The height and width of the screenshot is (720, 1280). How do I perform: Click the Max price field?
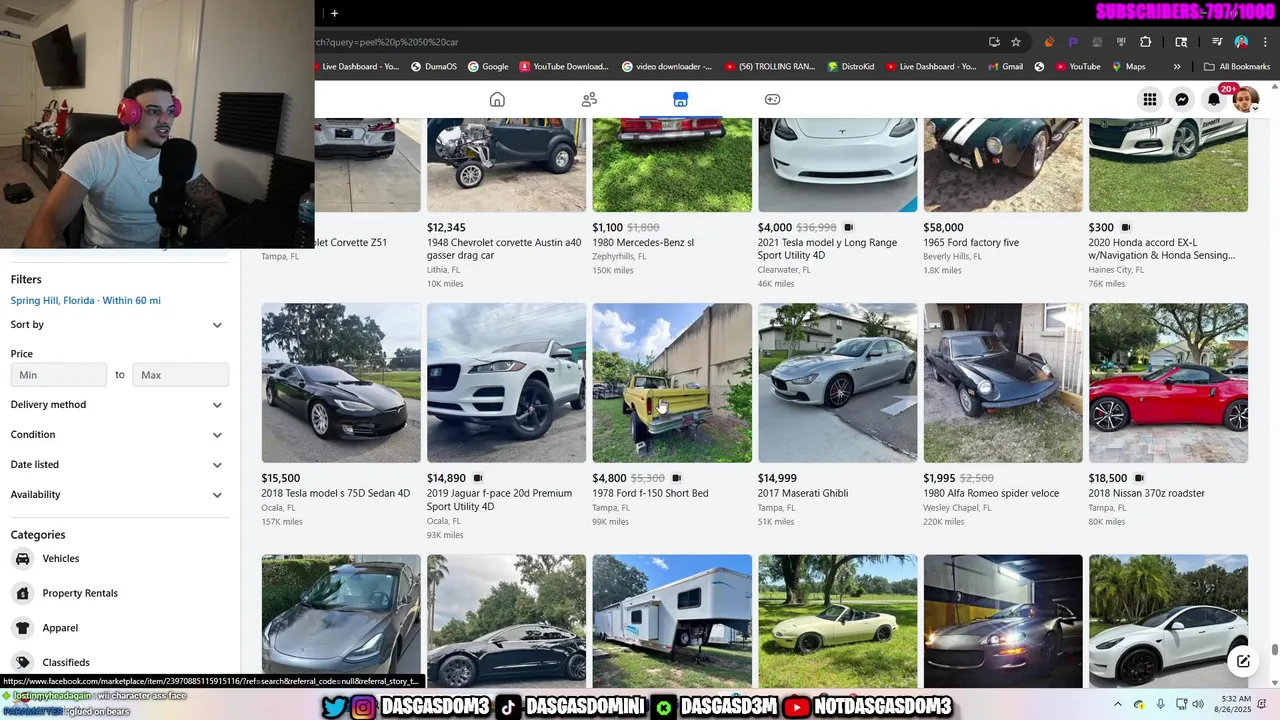[x=181, y=375]
